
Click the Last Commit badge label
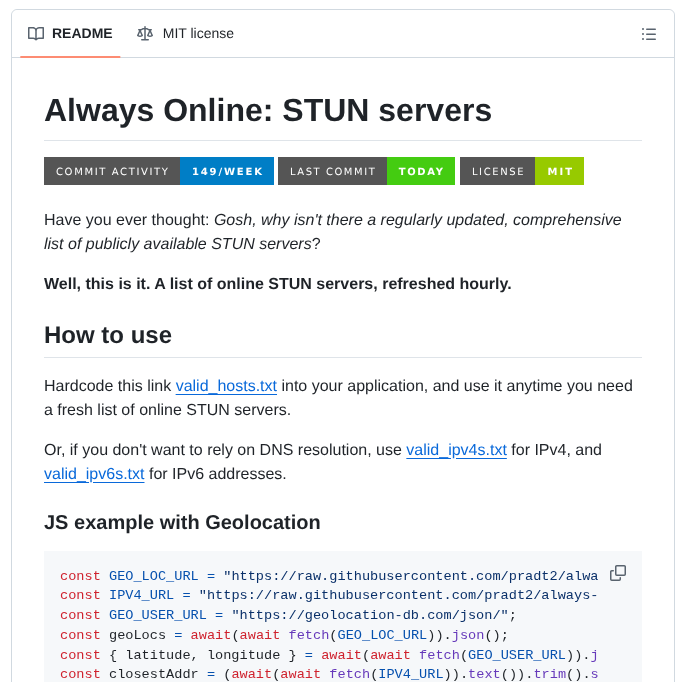332,171
